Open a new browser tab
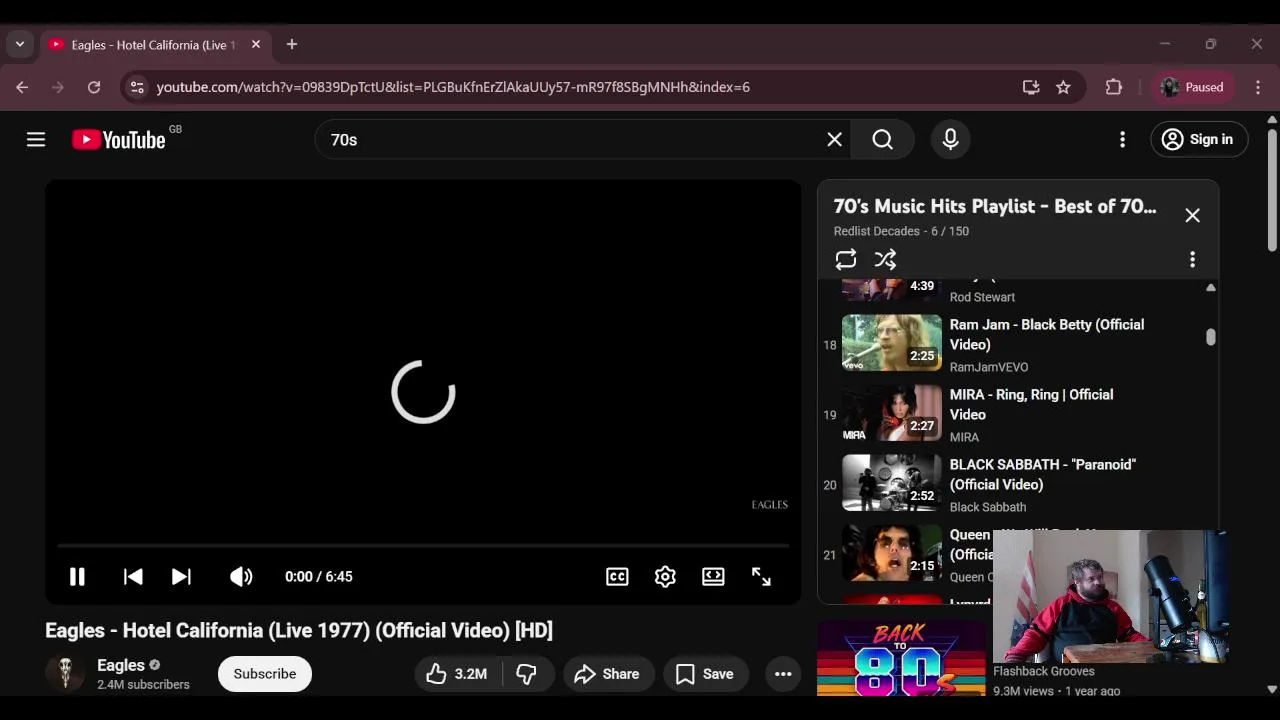Viewport: 1280px width, 720px height. [292, 45]
